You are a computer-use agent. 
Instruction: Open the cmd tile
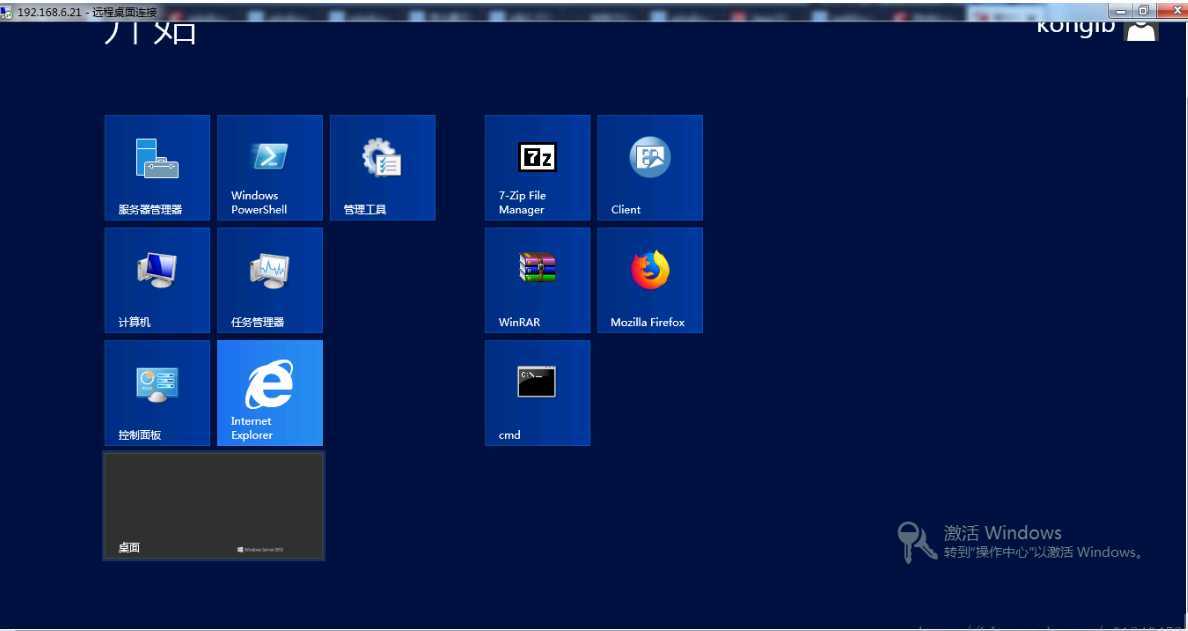pos(537,393)
